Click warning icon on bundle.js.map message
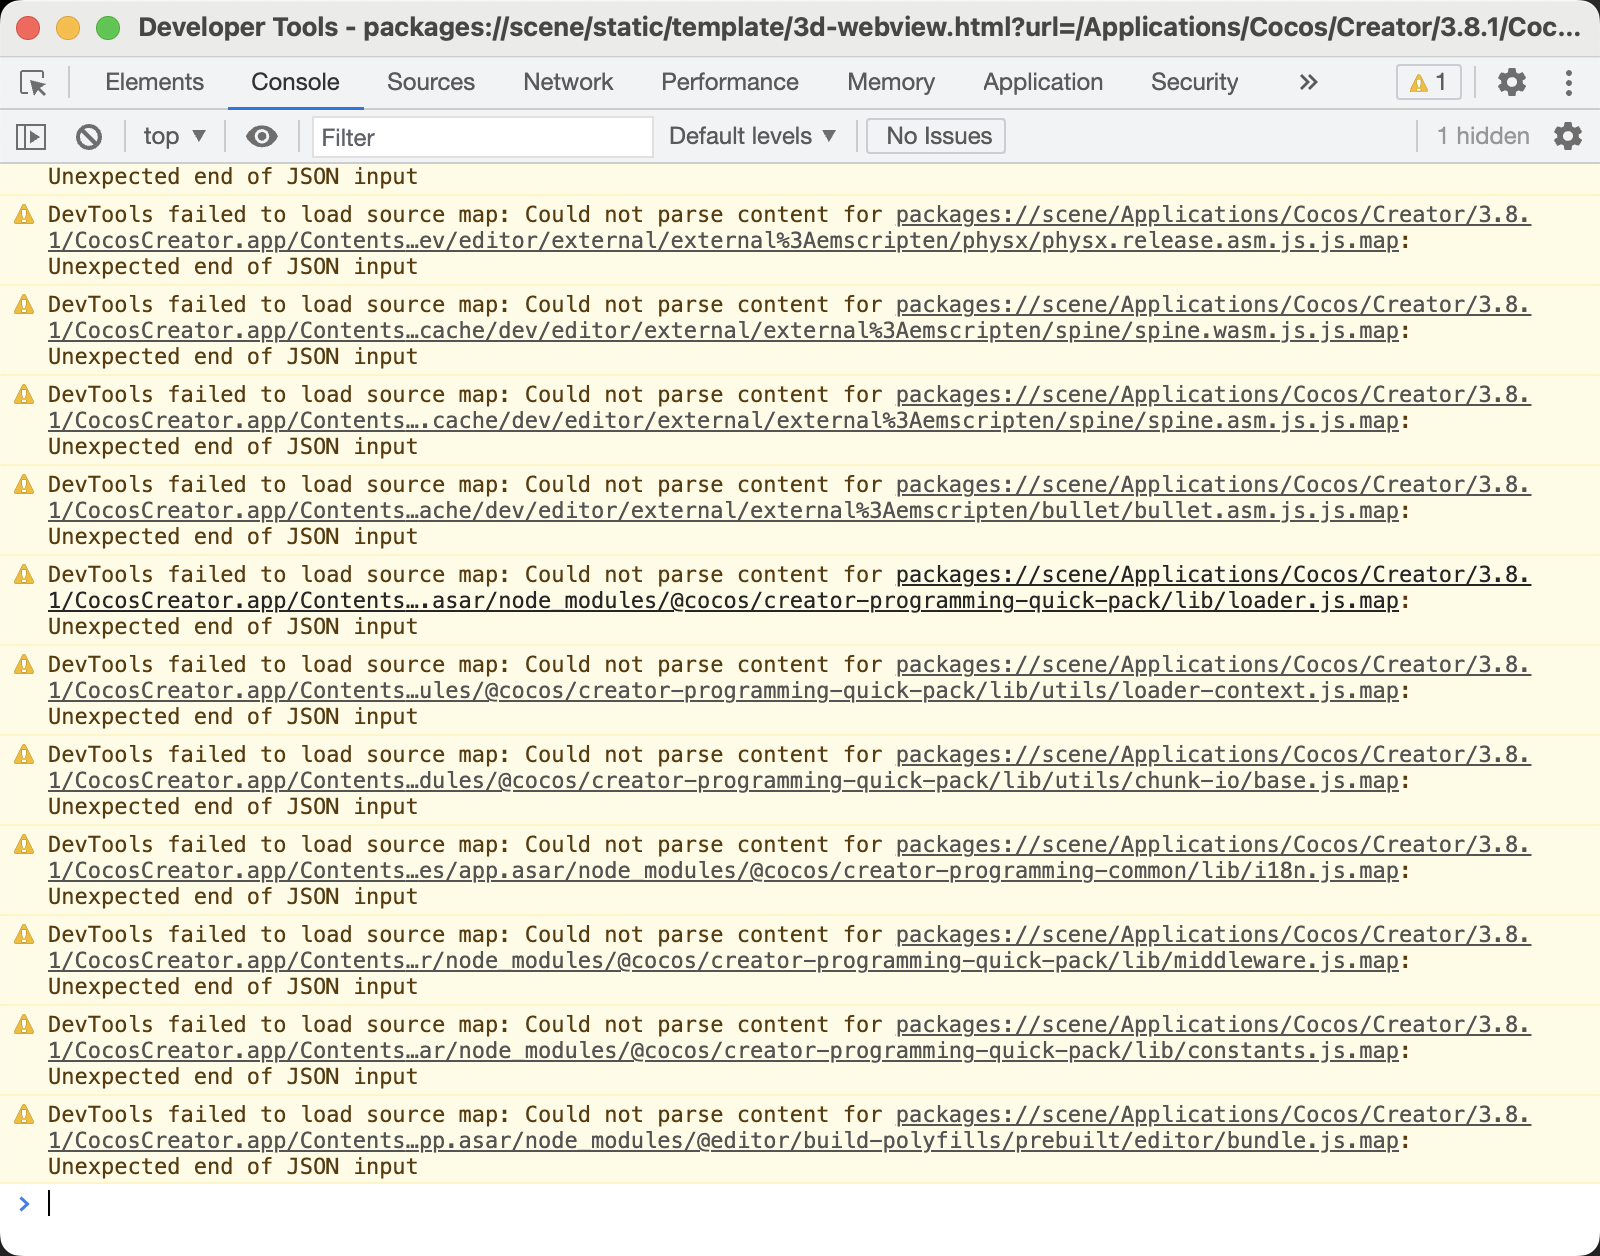Image resolution: width=1600 pixels, height=1256 pixels. point(24,1115)
